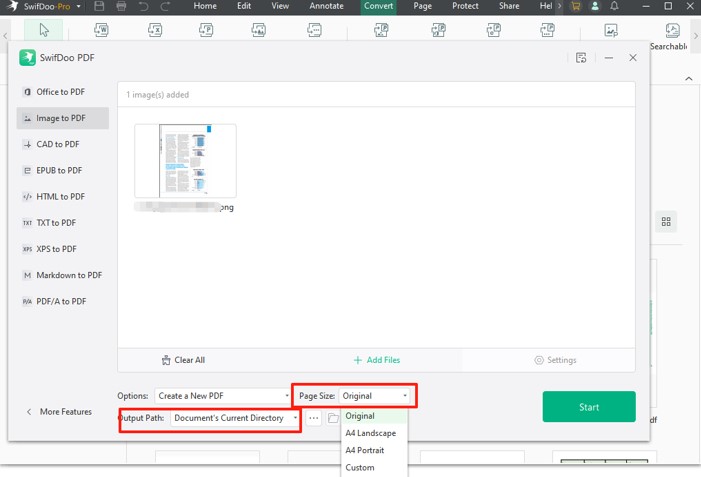
Task: Open the Options dropdown Create a New PDF
Action: [x=223, y=396]
